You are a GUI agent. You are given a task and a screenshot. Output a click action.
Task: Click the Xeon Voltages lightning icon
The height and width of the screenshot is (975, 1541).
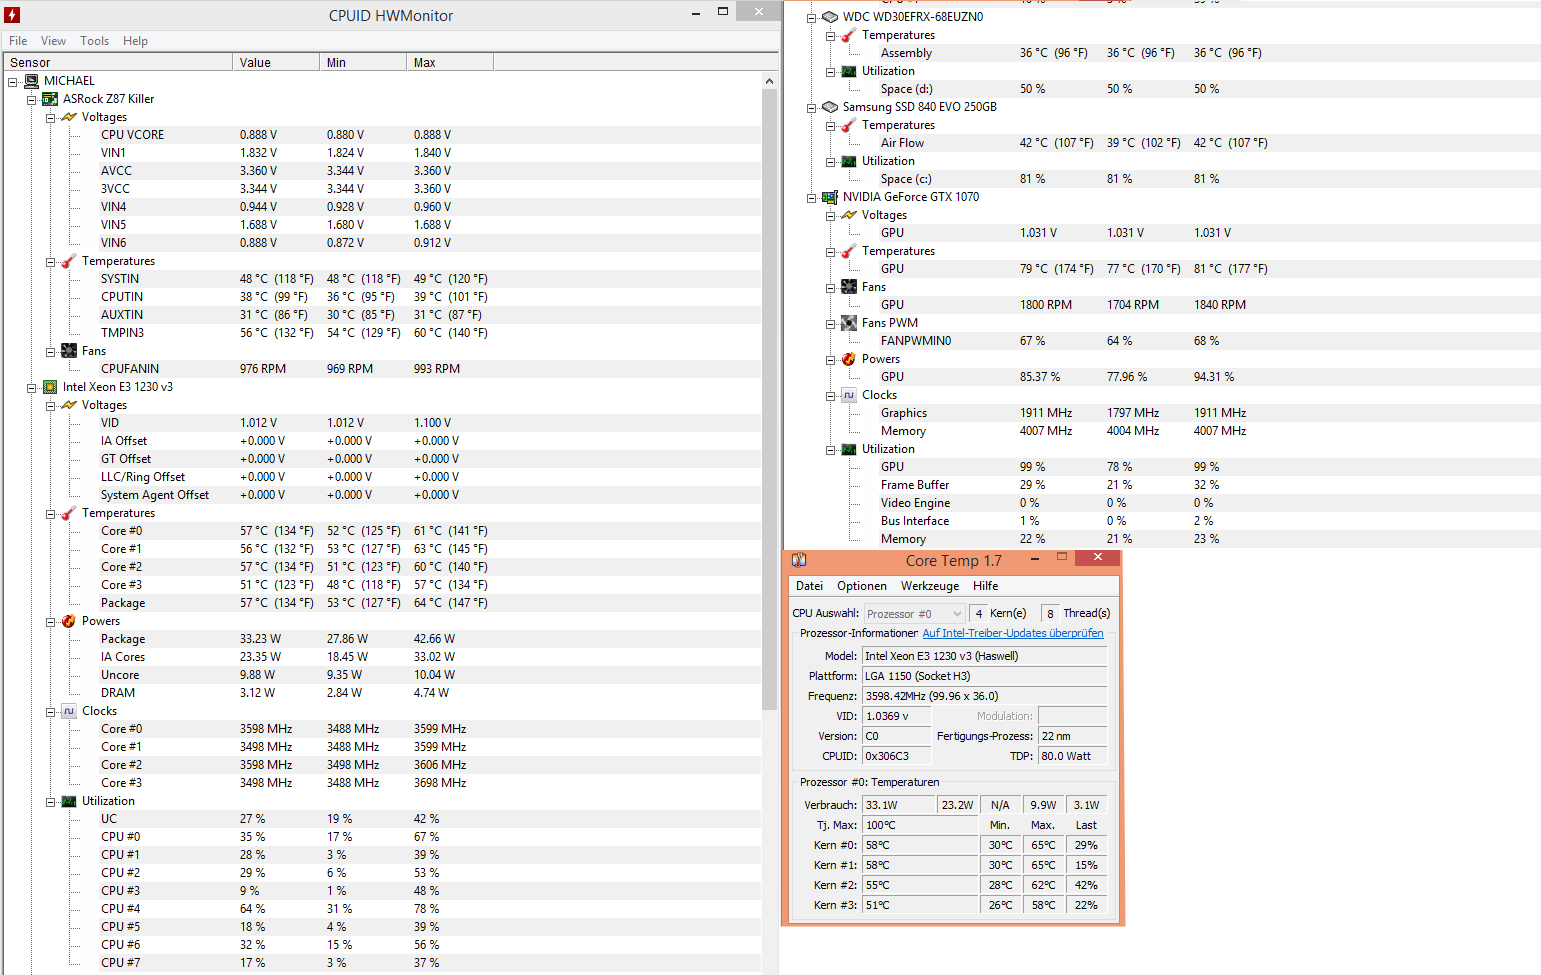tap(69, 405)
